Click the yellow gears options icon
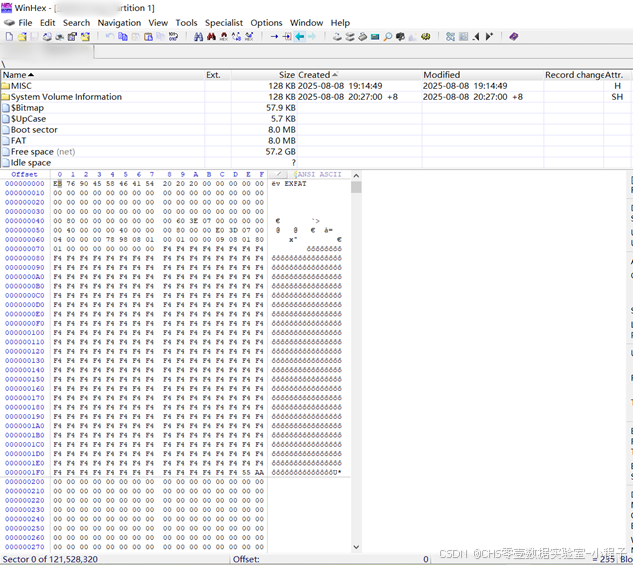 pos(425,37)
